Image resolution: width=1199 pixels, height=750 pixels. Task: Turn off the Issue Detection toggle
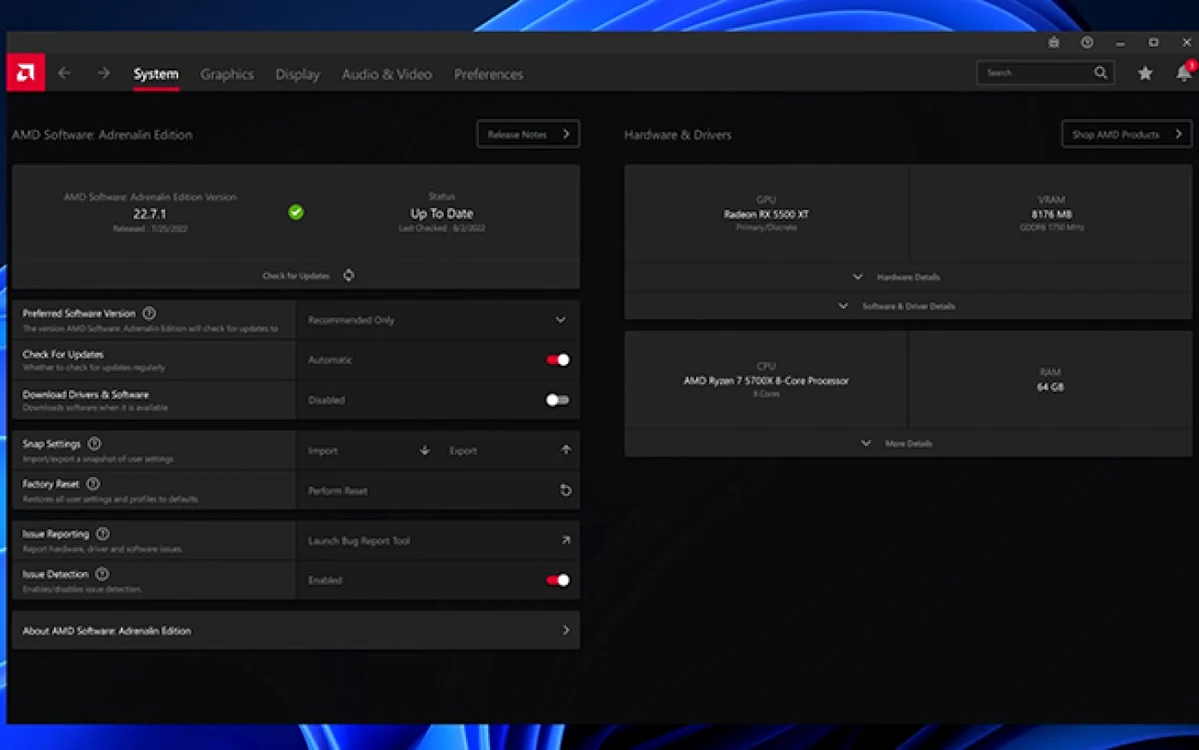[x=557, y=580]
